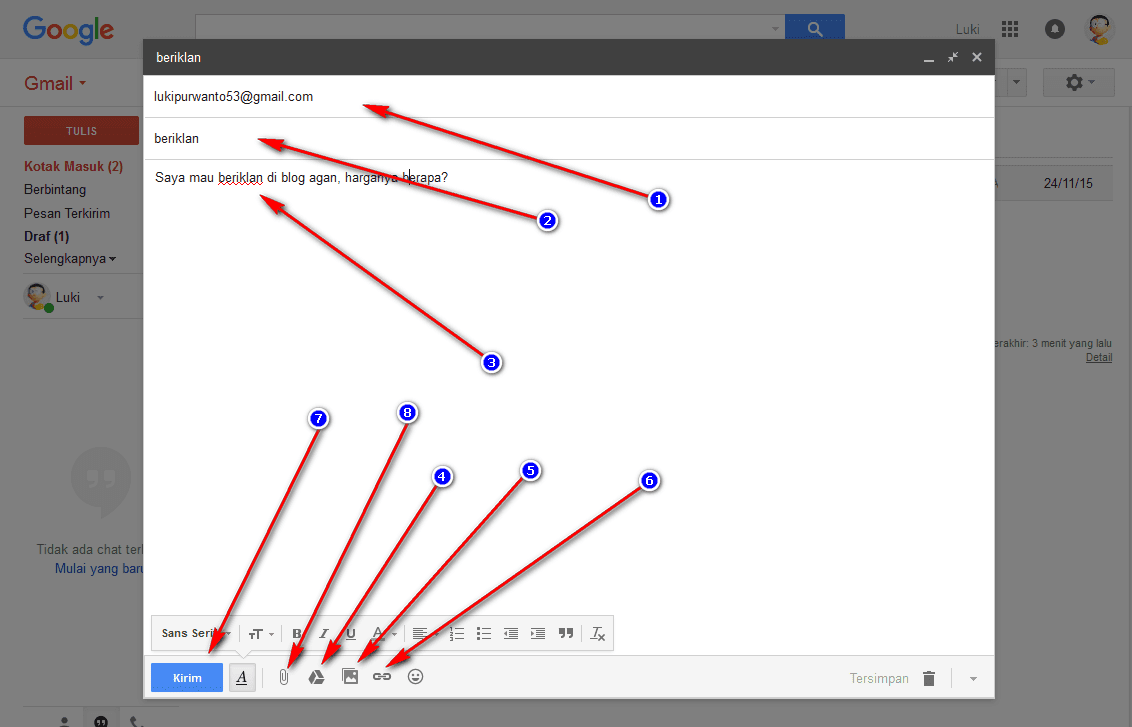This screenshot has width=1132, height=727.
Task: Click the TULIS compose button
Action: 81,131
